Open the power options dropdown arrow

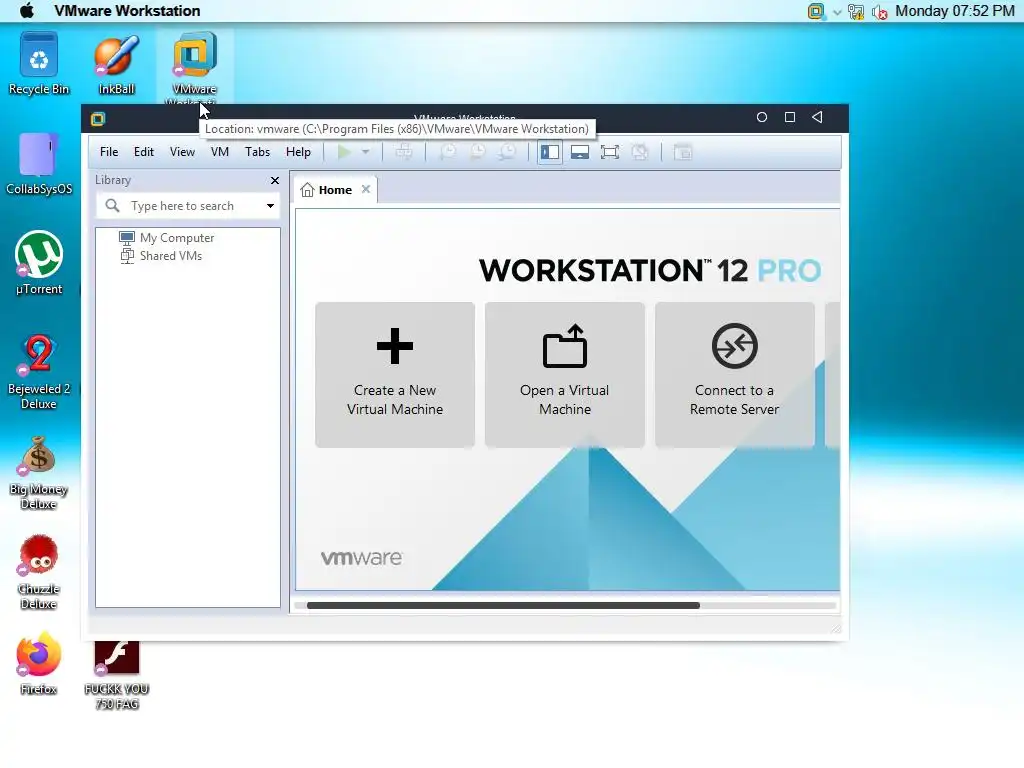(x=366, y=152)
